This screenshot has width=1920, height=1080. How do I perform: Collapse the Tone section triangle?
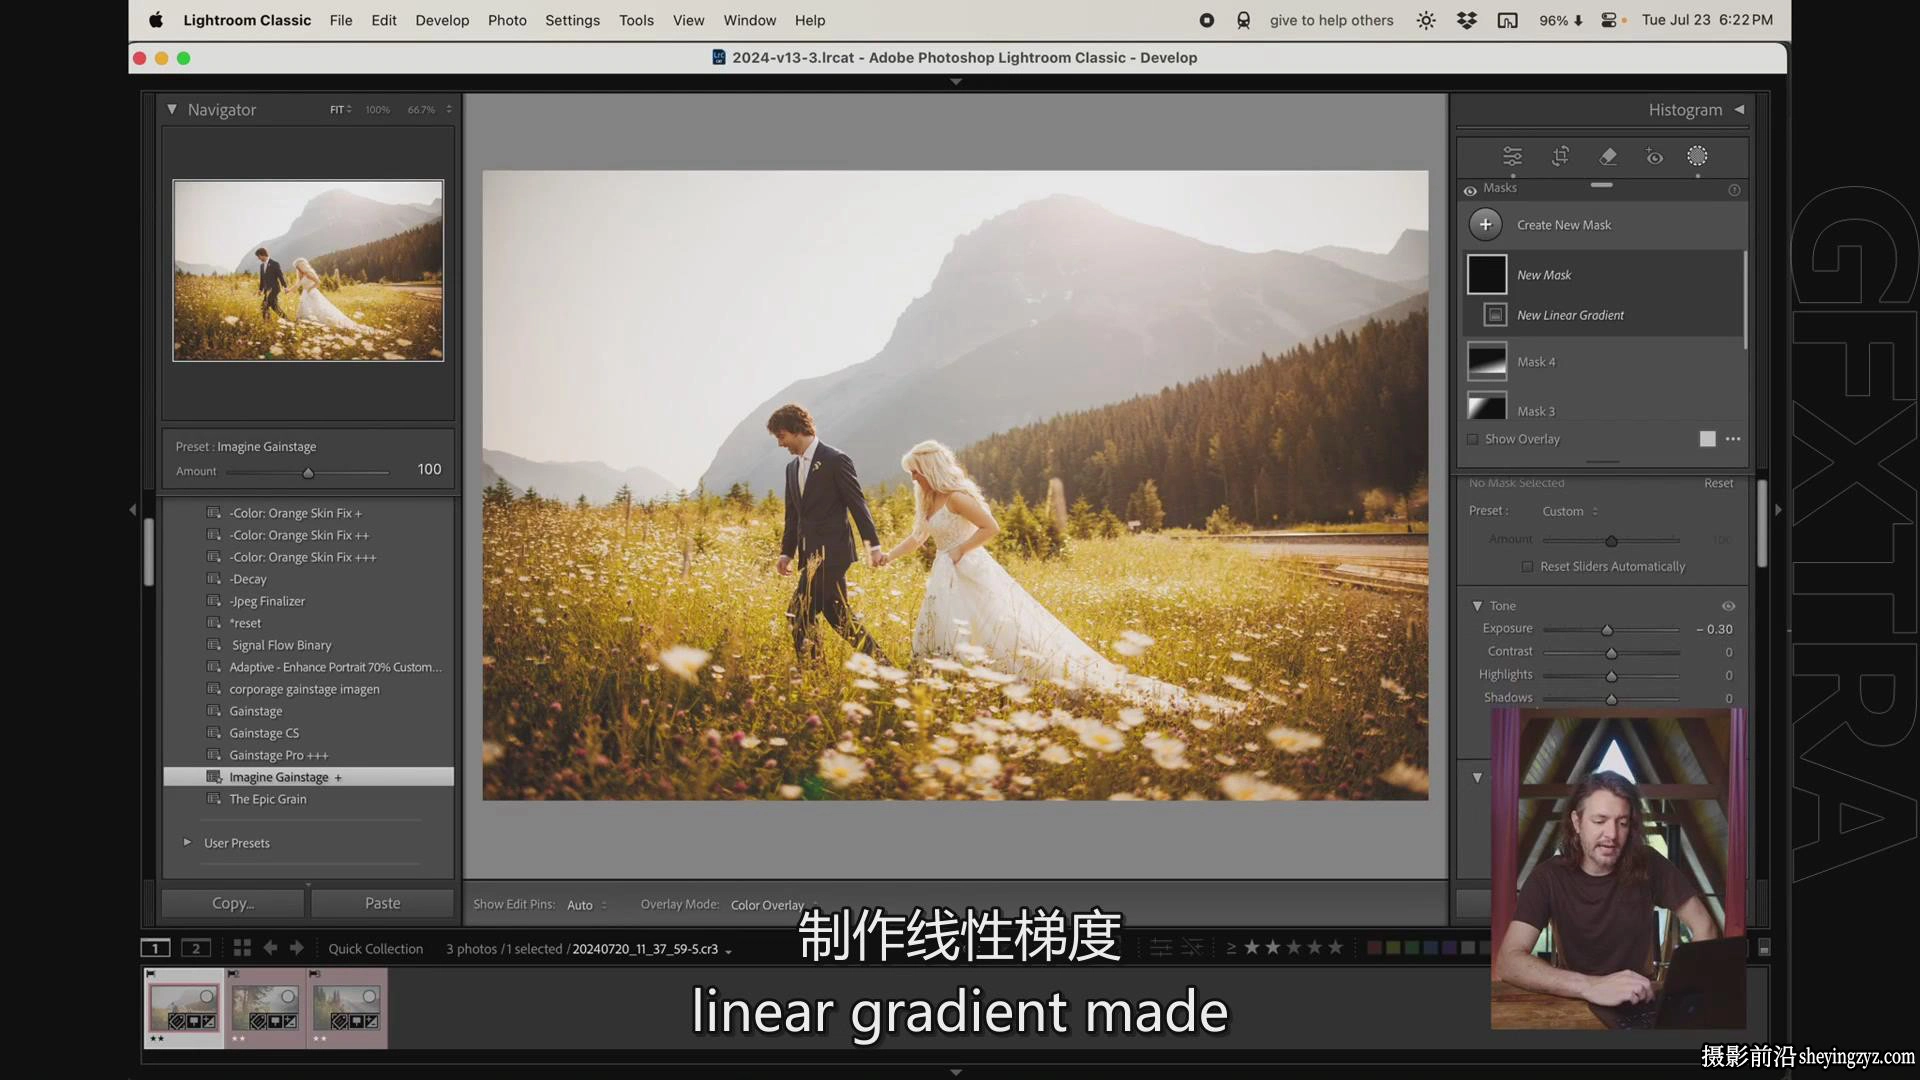click(x=1477, y=606)
